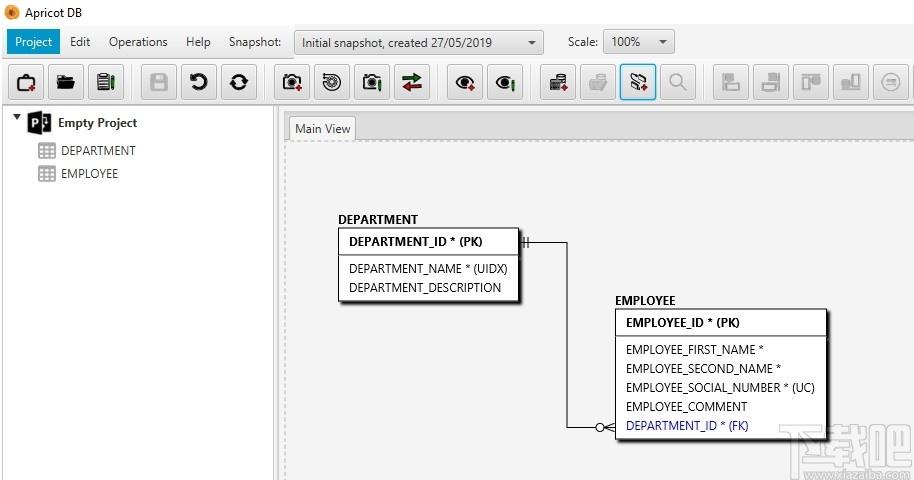Create a new project with briefcase icon
914x480 pixels.
(26, 82)
